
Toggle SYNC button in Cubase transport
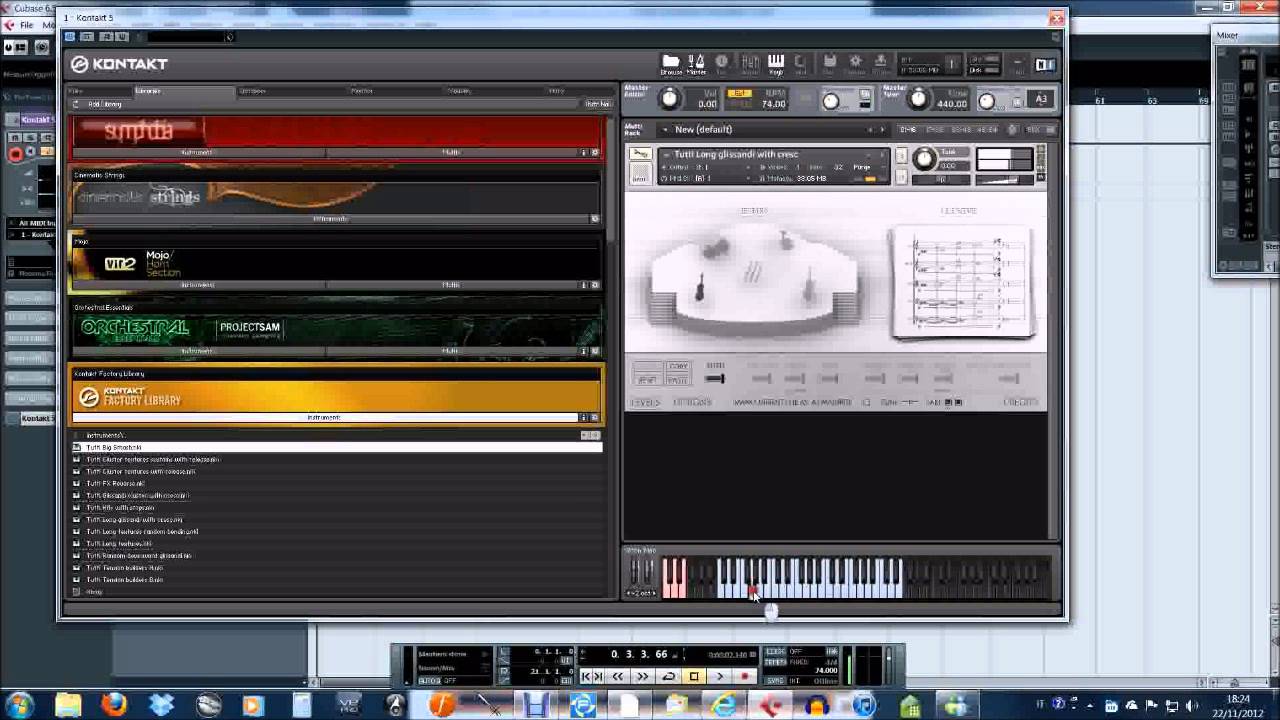coord(775,680)
